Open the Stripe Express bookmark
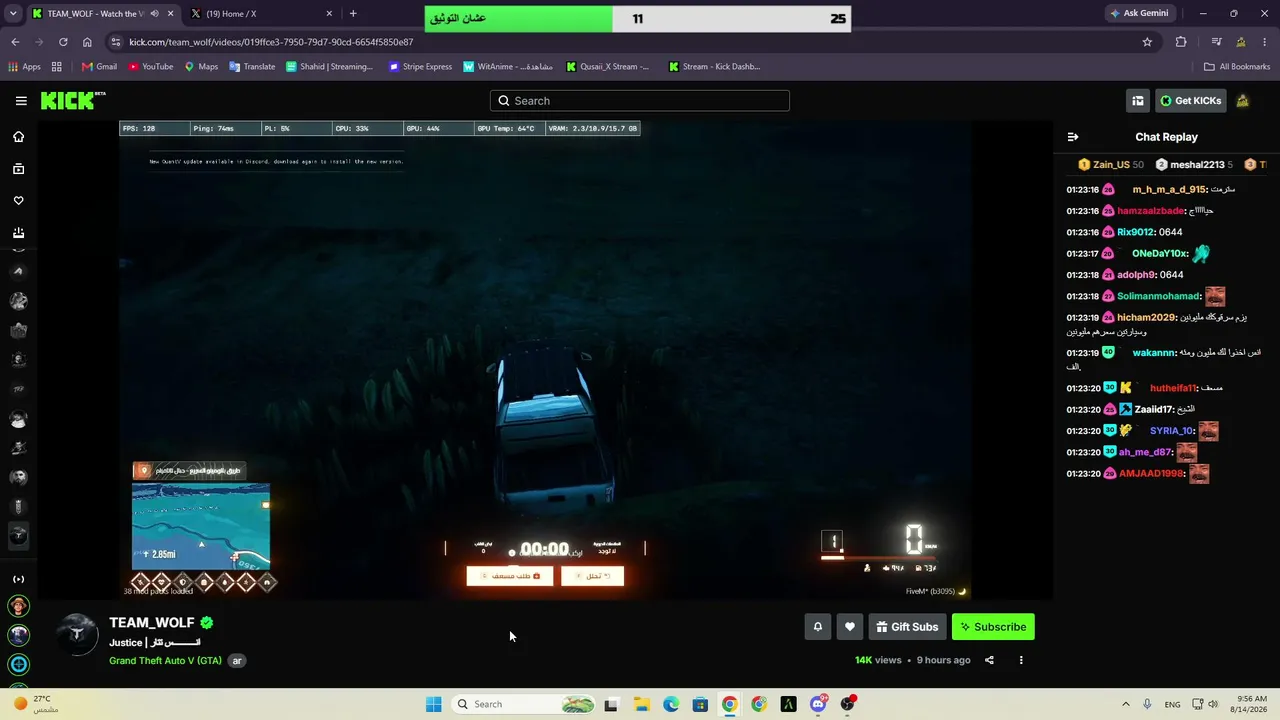Viewport: 1280px width, 720px height. point(420,67)
